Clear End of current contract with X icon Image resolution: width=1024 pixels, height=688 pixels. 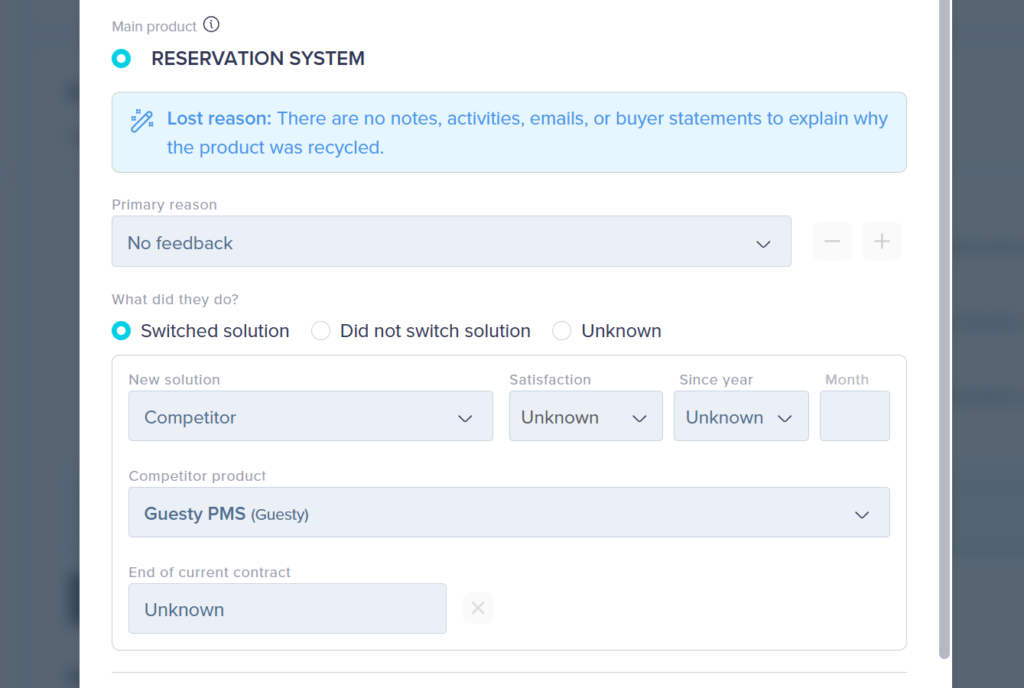pyautogui.click(x=478, y=608)
